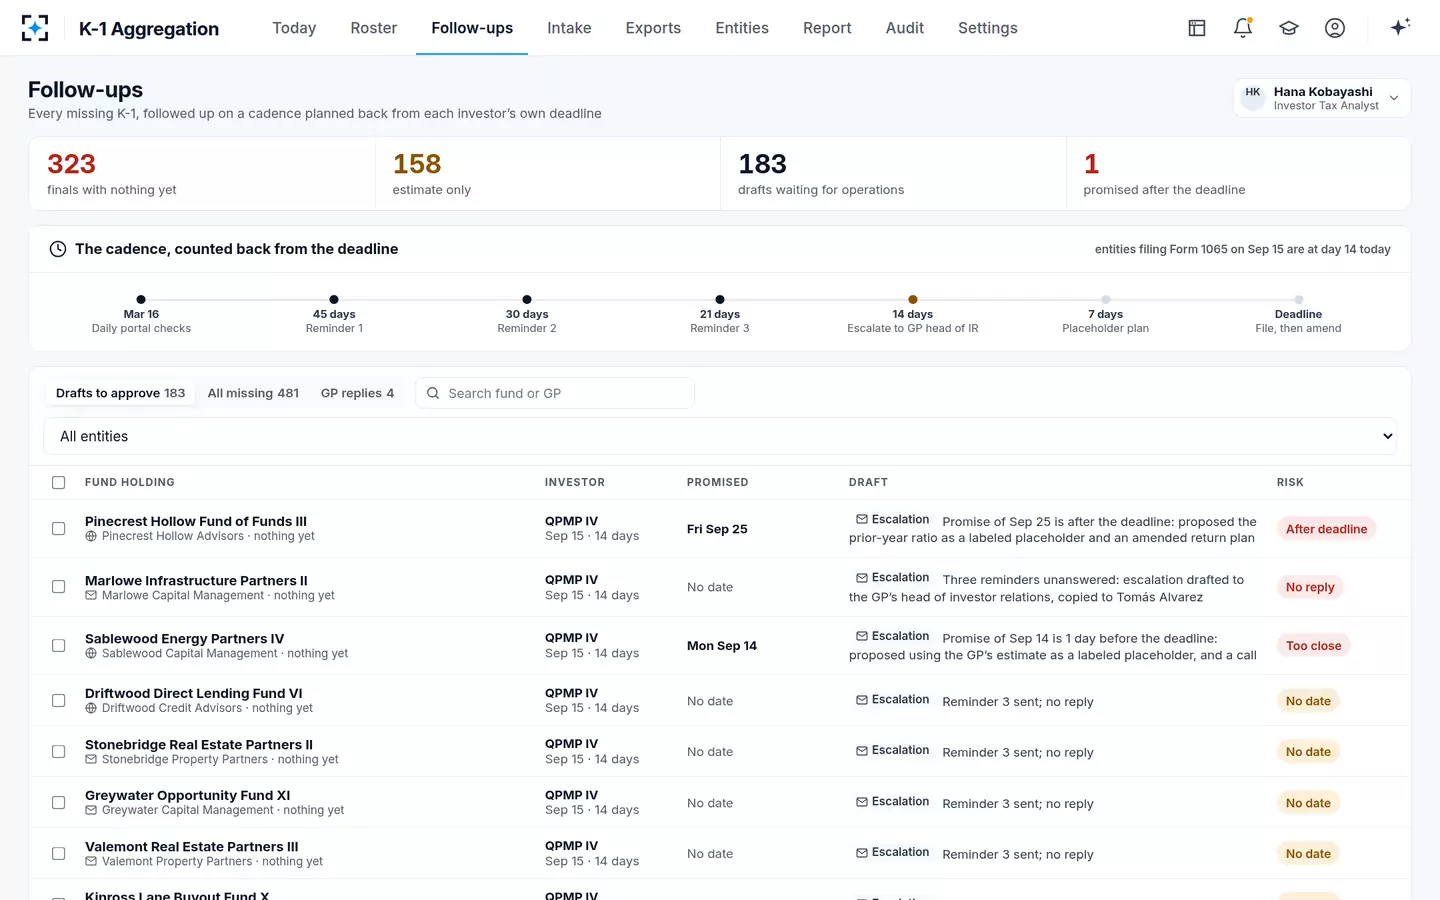This screenshot has height=900, width=1440.
Task: Expand the Hana Kobayashi user switcher
Action: pyautogui.click(x=1322, y=98)
